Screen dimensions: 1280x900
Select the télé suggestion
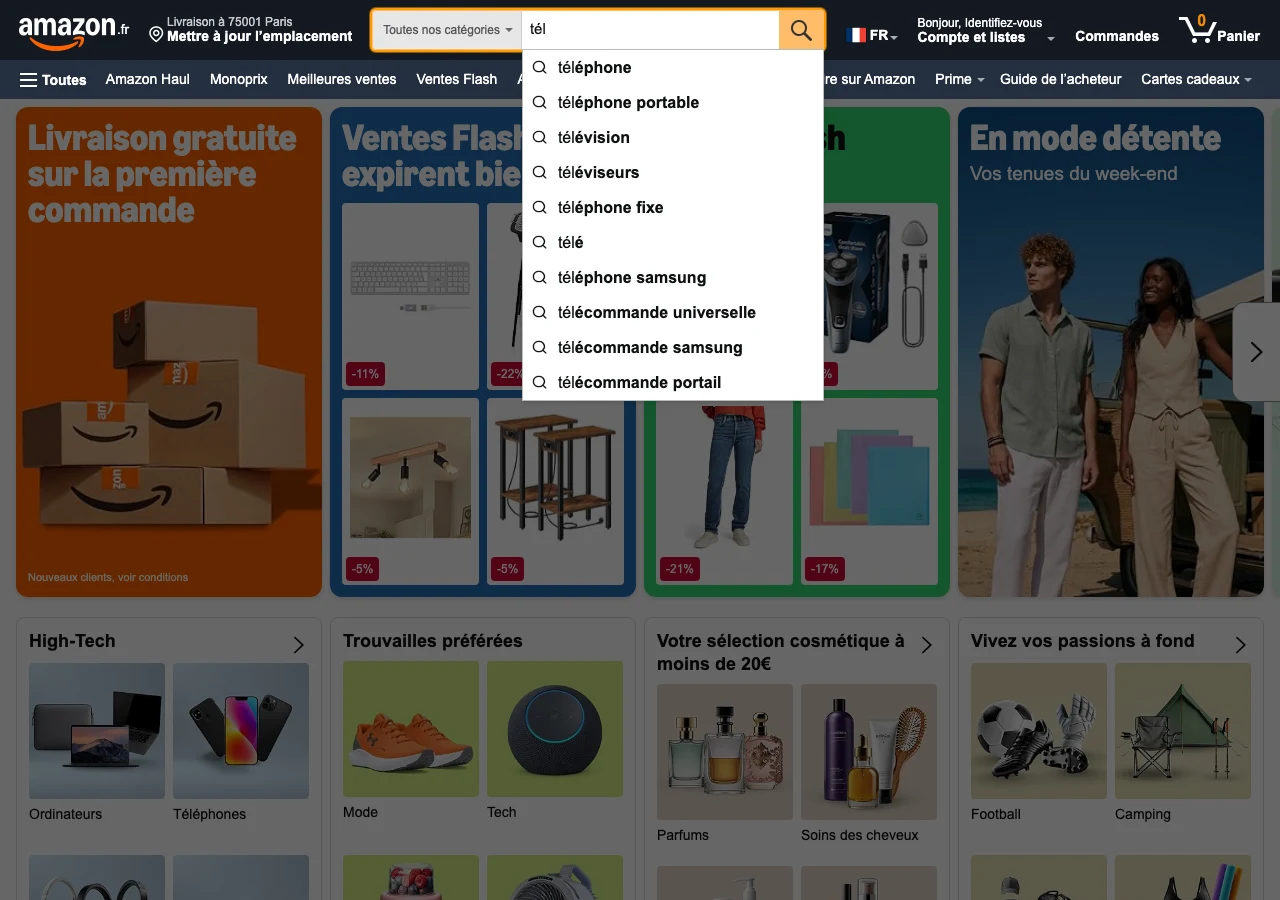click(672, 242)
